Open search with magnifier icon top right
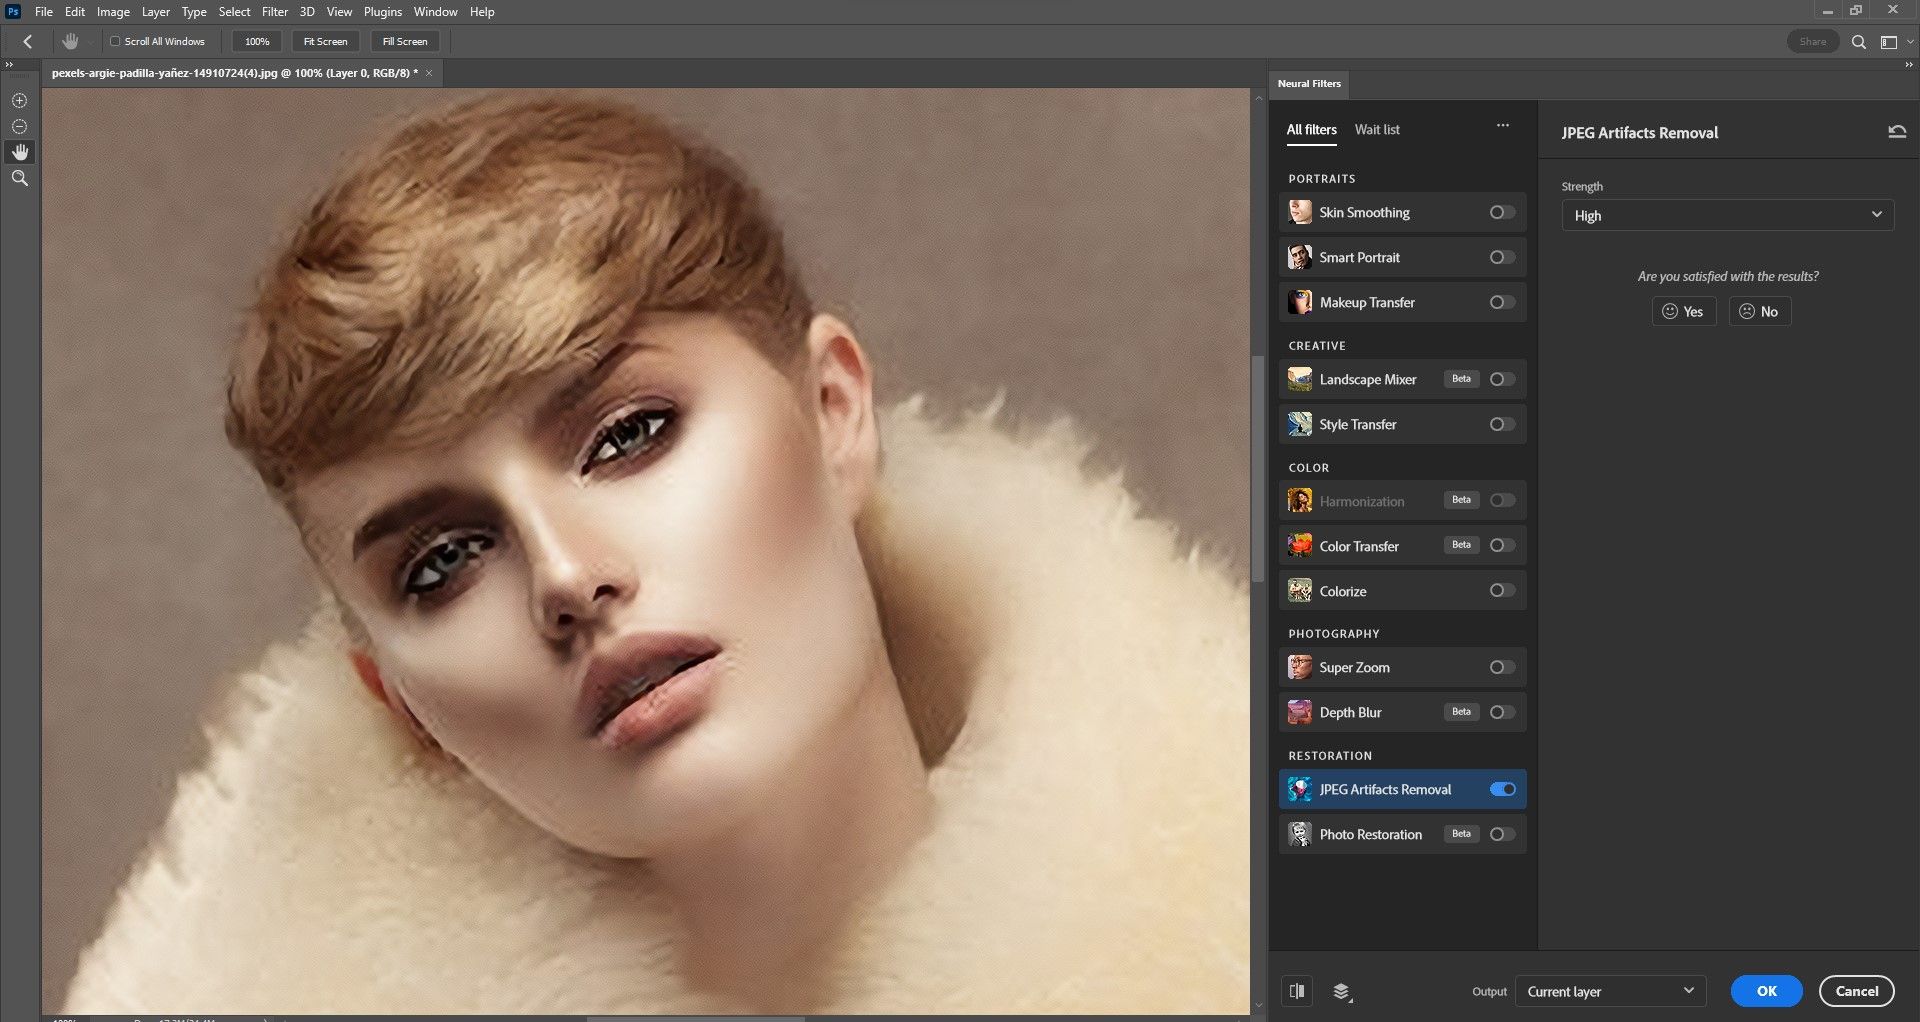This screenshot has width=1920, height=1022. pos(1858,42)
